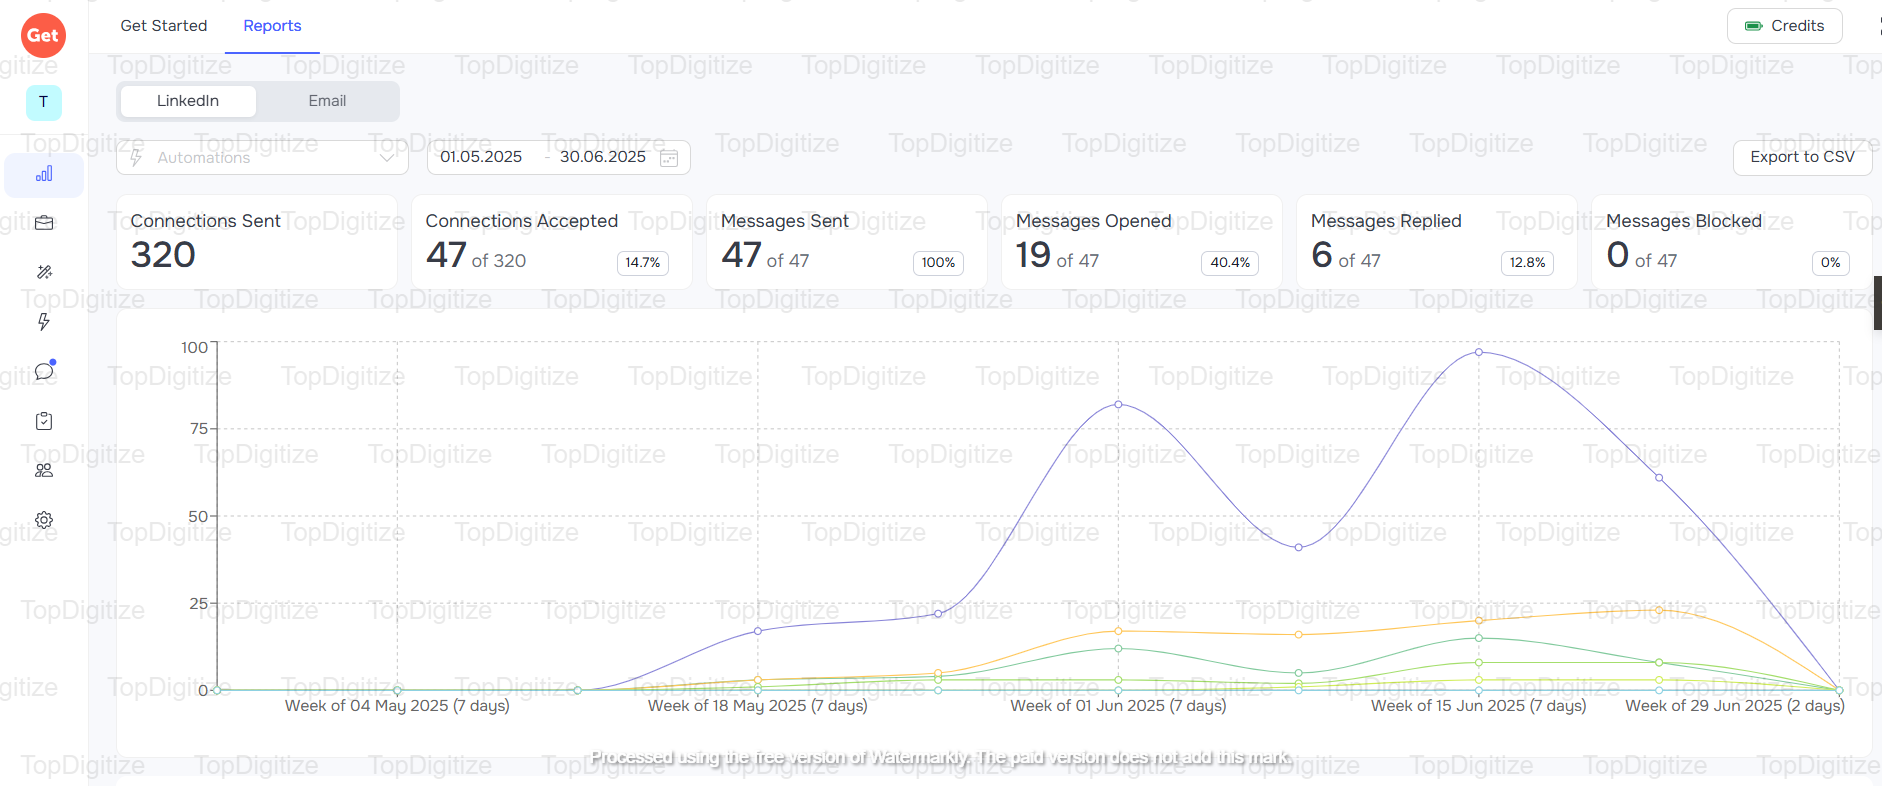Click the Week of 18 May 2025 axis label

click(758, 706)
